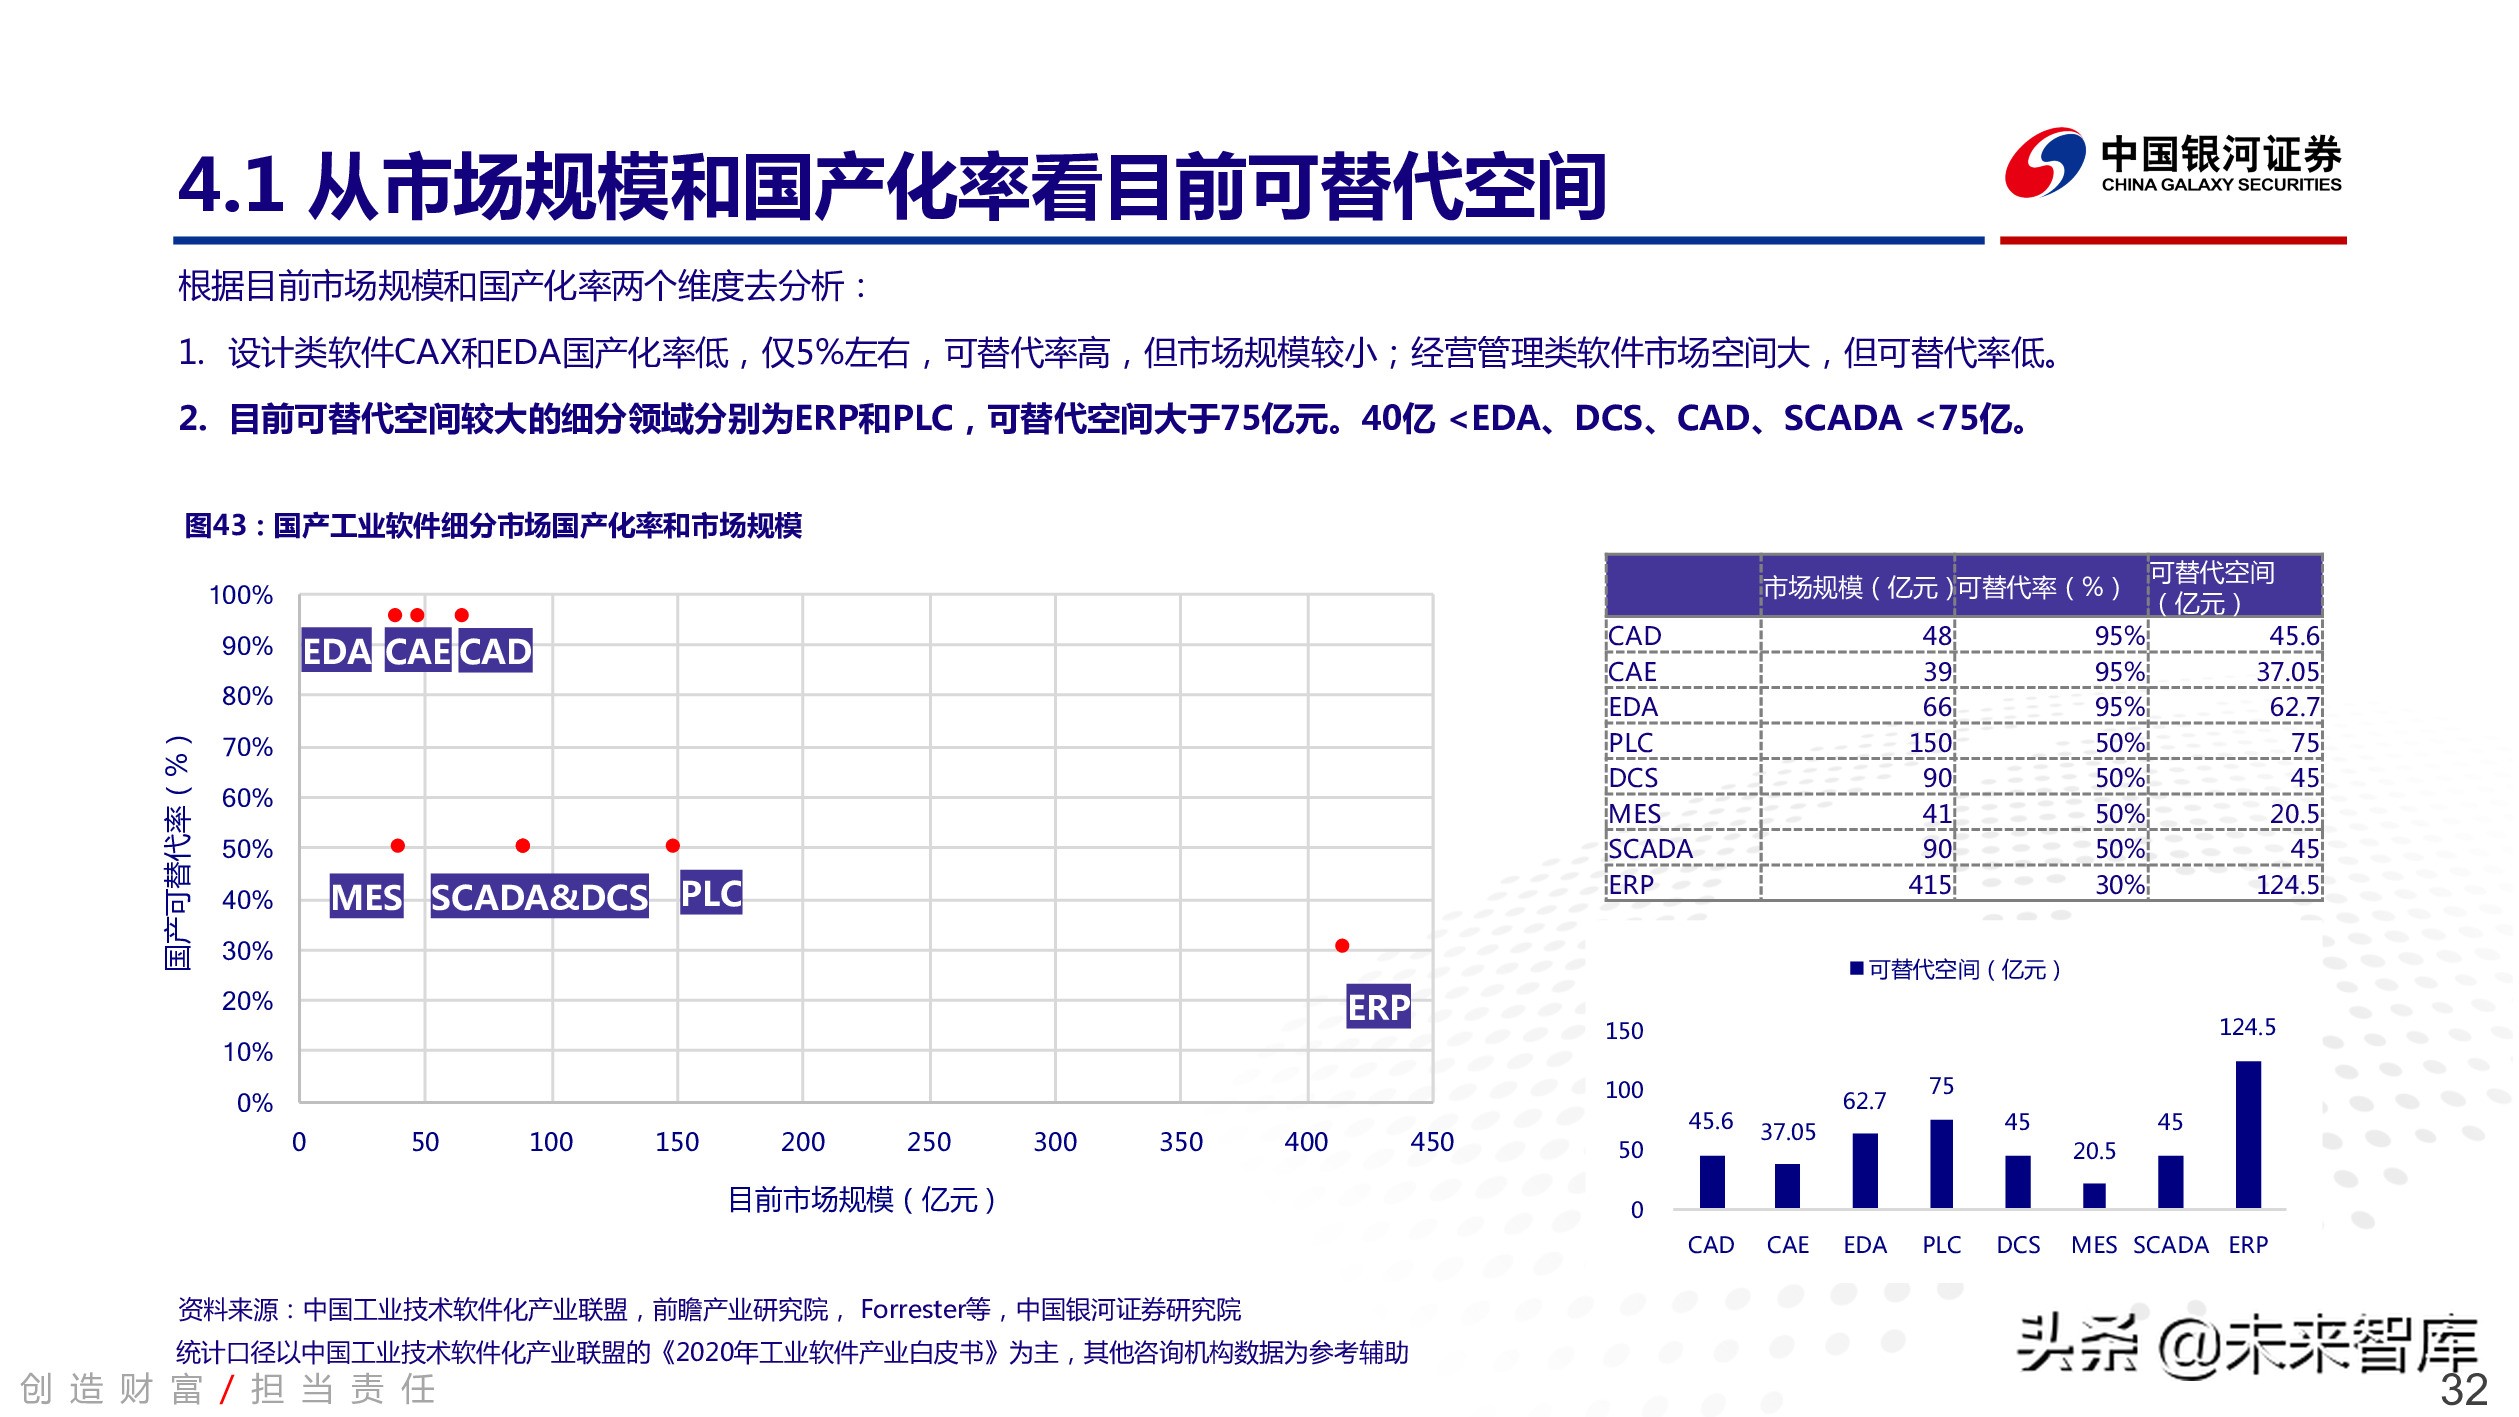2519x1417 pixels.
Task: Click the ERP row label in the table
Action: [1631, 885]
